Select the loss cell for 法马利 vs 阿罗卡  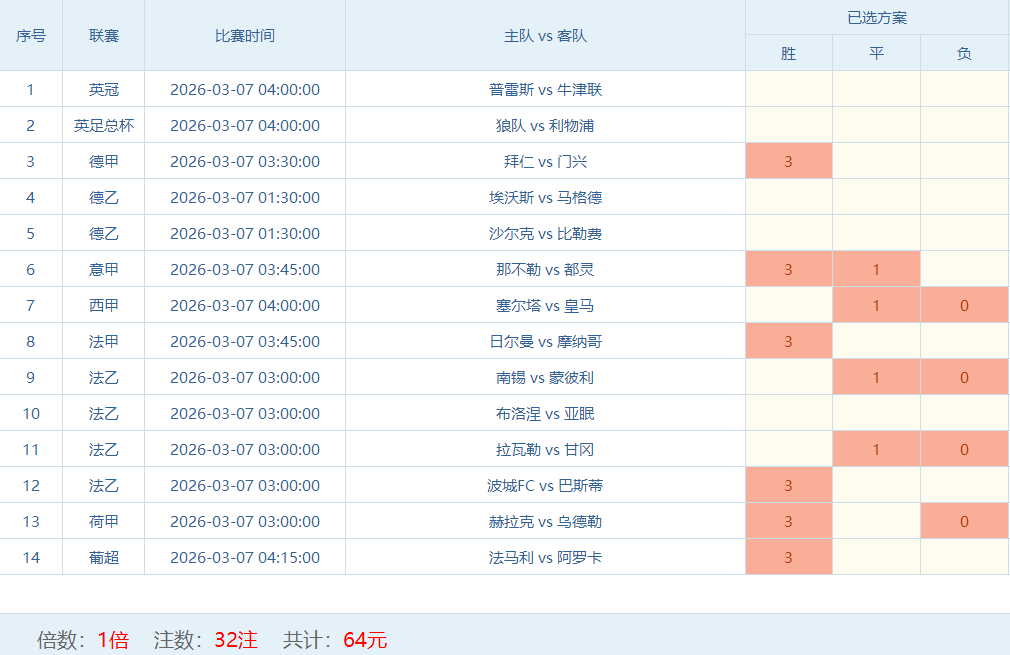(x=964, y=557)
